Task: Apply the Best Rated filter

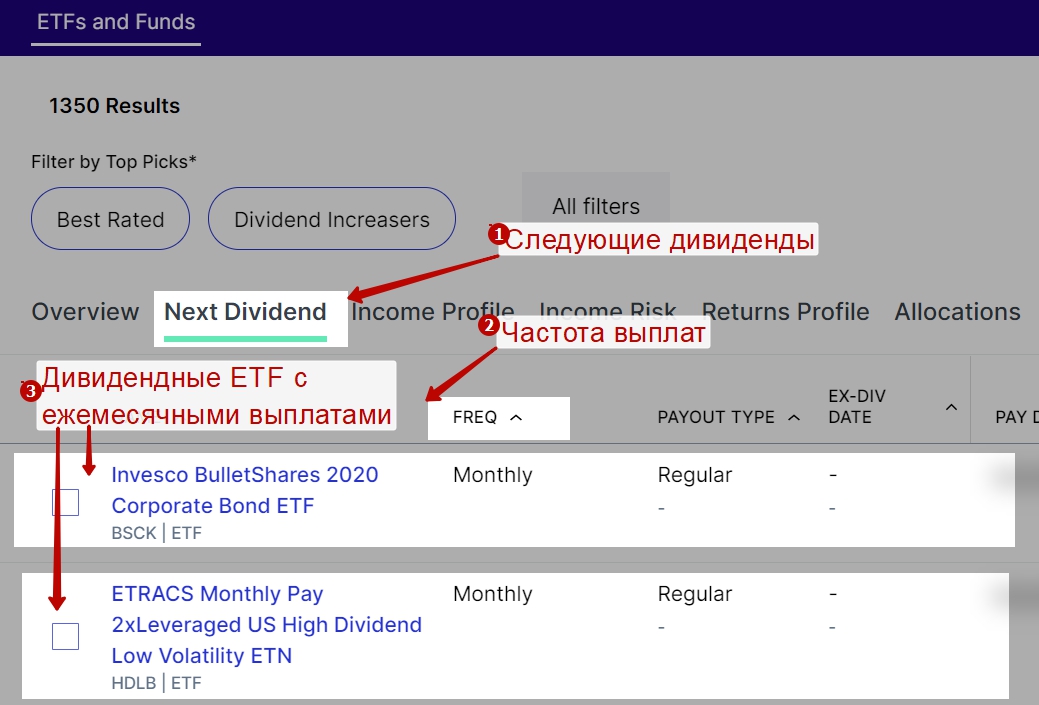Action: (x=110, y=219)
